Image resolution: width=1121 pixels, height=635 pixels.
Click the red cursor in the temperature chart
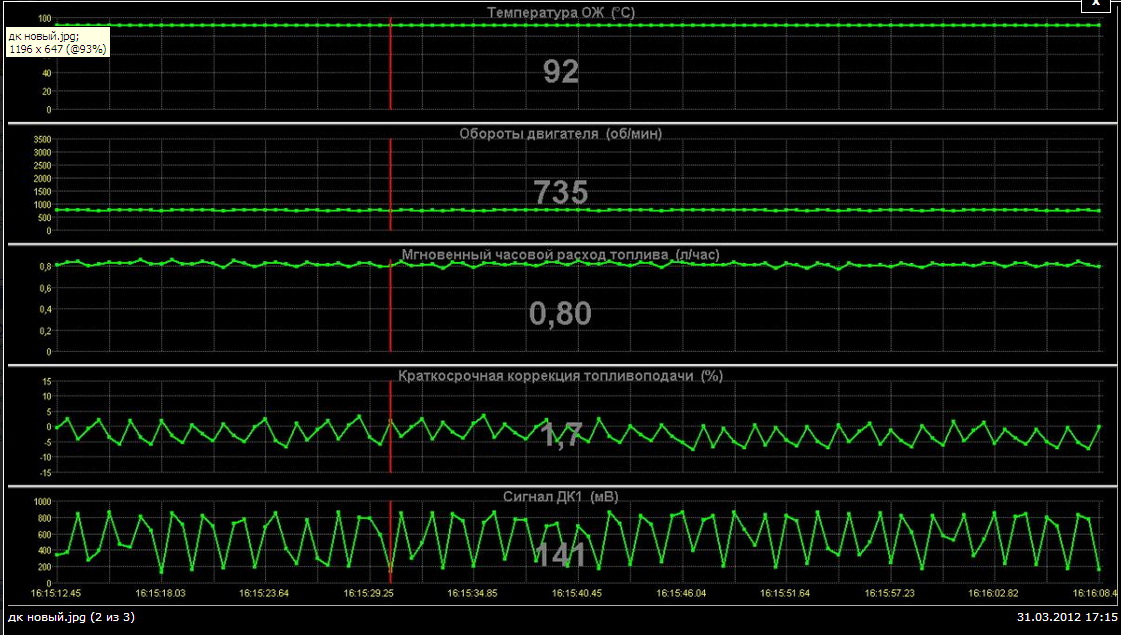(x=390, y=64)
